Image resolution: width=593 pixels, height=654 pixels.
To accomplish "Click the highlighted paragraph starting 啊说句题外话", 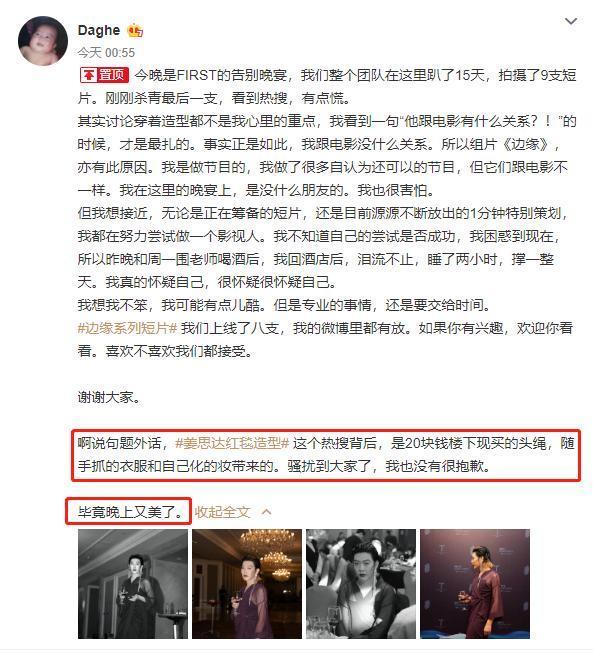I will pyautogui.click(x=326, y=455).
